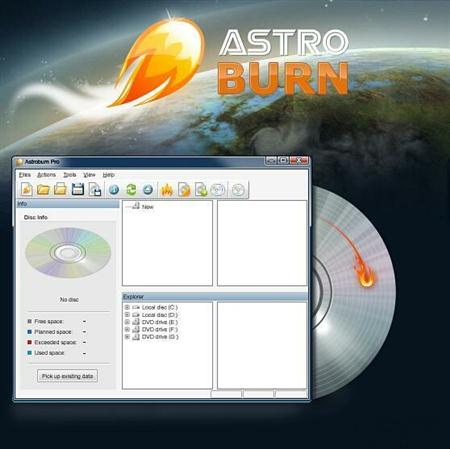Click the Disc Info heading text

tap(36, 217)
